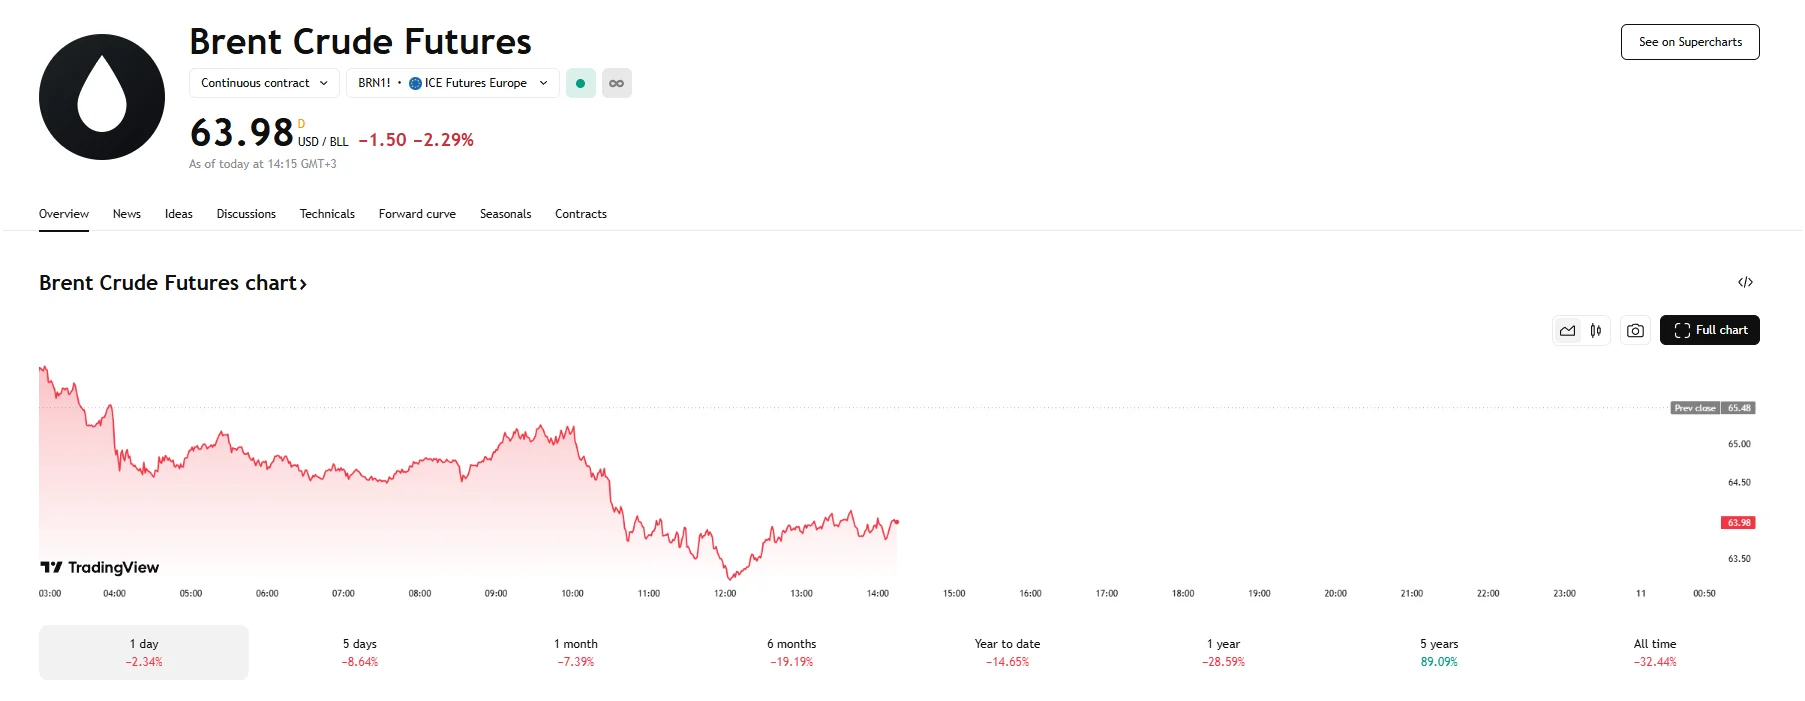Image resolution: width=1805 pixels, height=701 pixels.
Task: Click the continuous contract infinity icon
Action: [x=617, y=83]
